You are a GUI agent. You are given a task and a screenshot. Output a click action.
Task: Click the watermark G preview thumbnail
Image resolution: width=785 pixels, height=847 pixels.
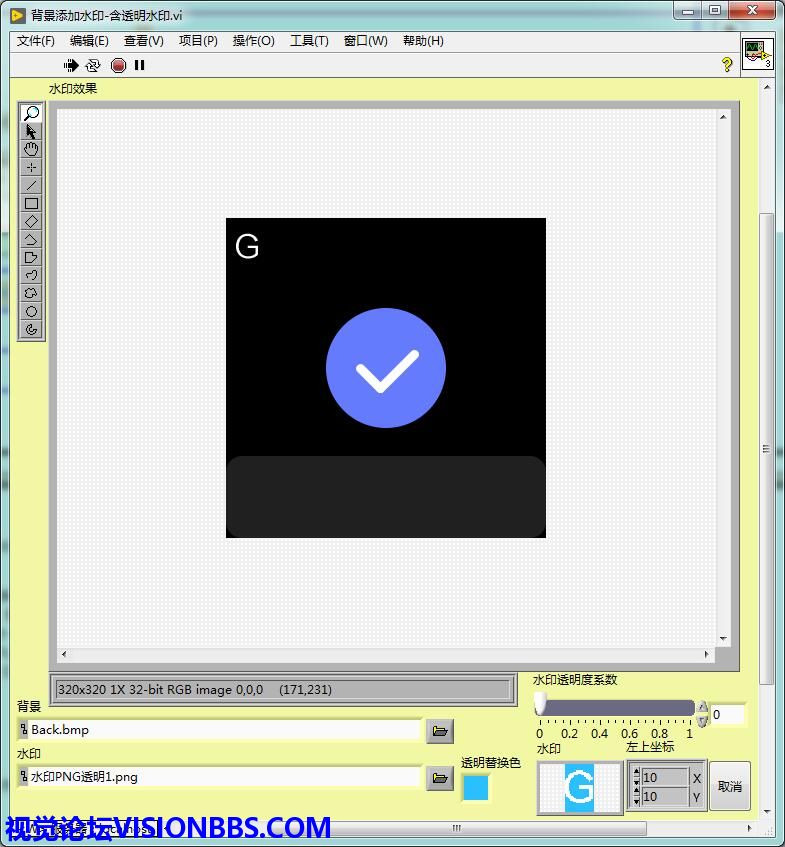(579, 788)
